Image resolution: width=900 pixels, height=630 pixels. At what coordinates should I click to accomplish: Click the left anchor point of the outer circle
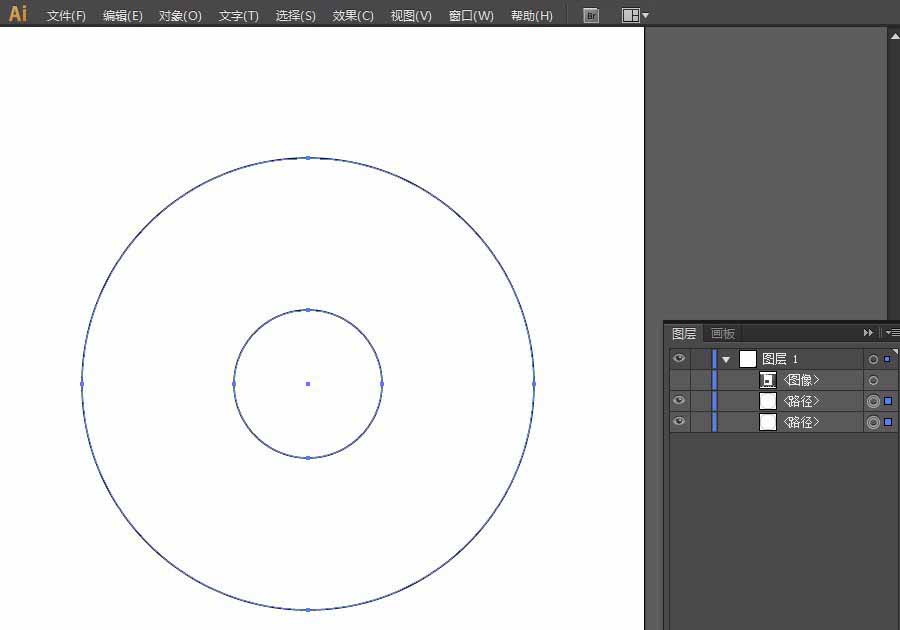pyautogui.click(x=82, y=384)
